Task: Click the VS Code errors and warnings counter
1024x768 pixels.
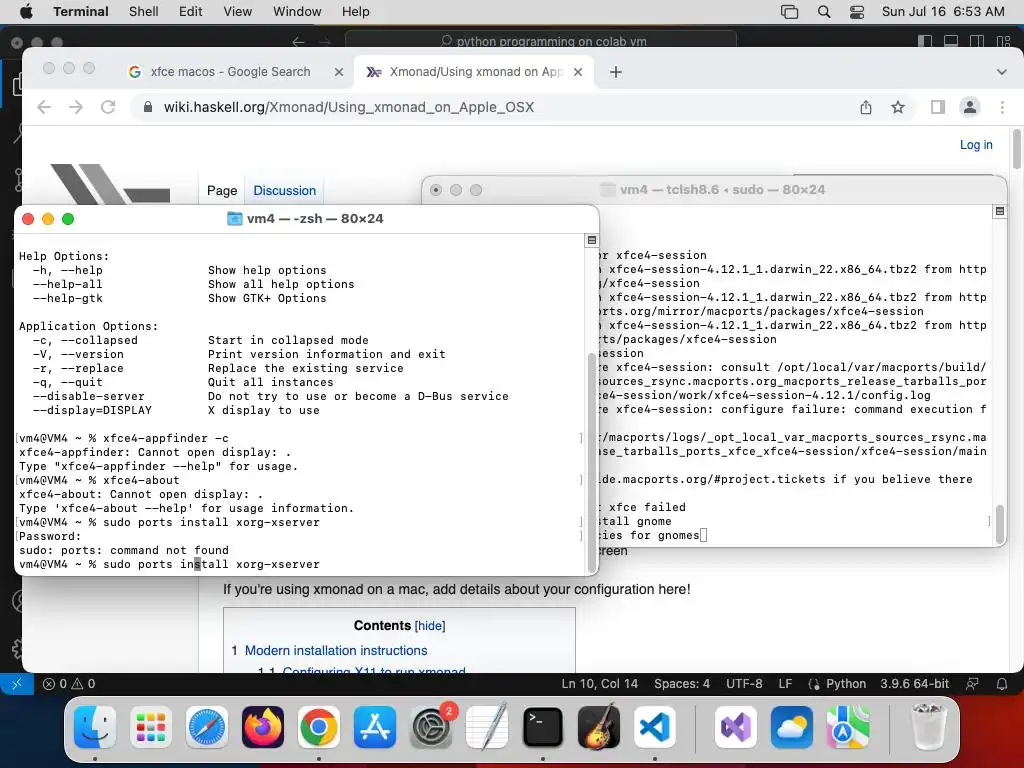Action: (x=69, y=684)
